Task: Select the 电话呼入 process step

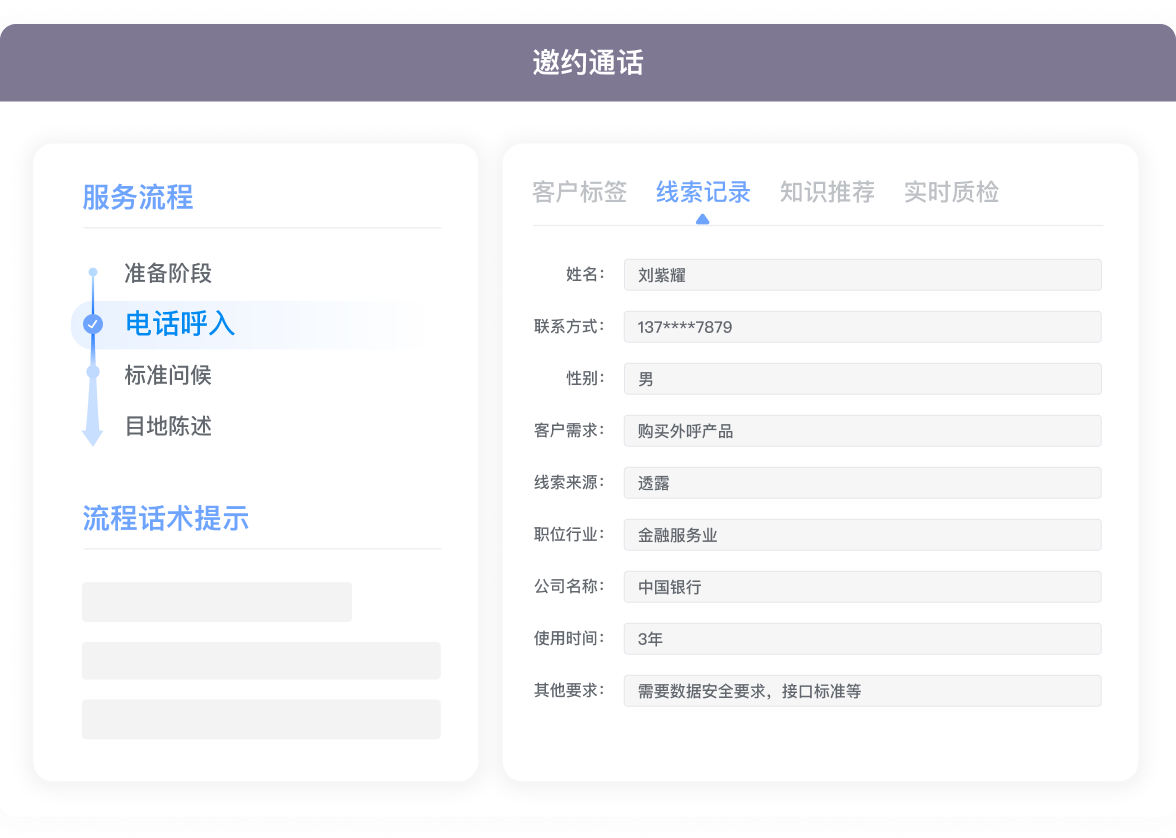Action: point(180,324)
